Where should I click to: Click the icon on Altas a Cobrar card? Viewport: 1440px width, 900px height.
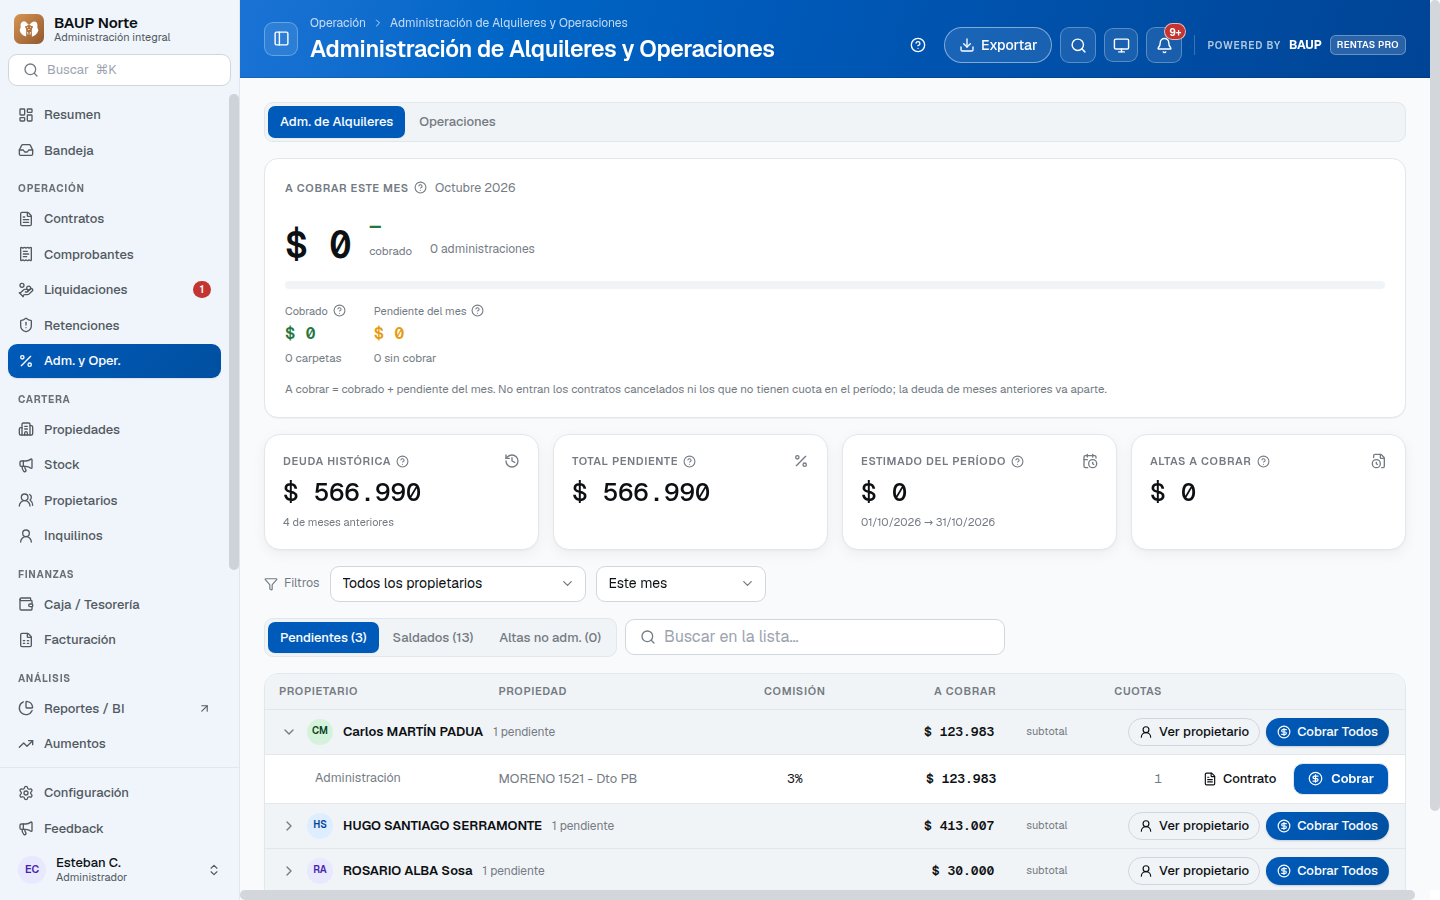pyautogui.click(x=1379, y=461)
